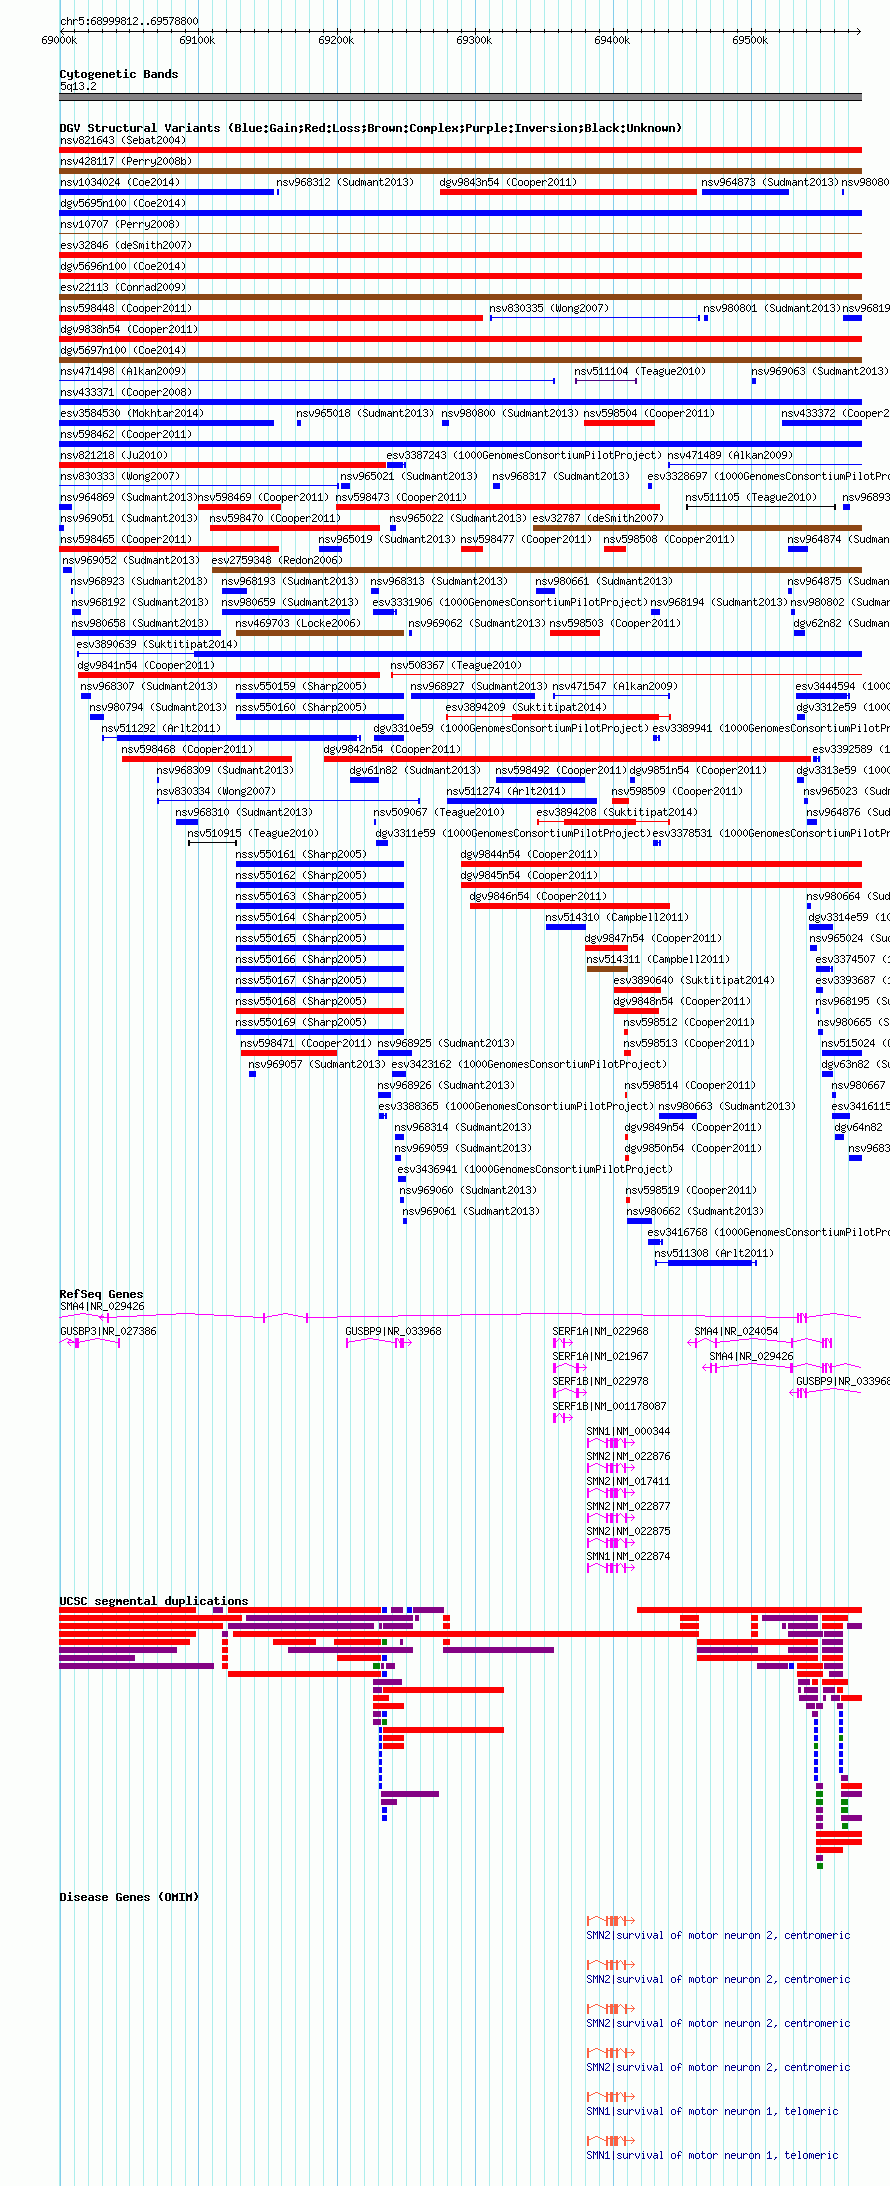This screenshot has width=890, height=2186.
Task: Select variant nsv511104 (Teague2010)
Action: pyautogui.click(x=640, y=371)
